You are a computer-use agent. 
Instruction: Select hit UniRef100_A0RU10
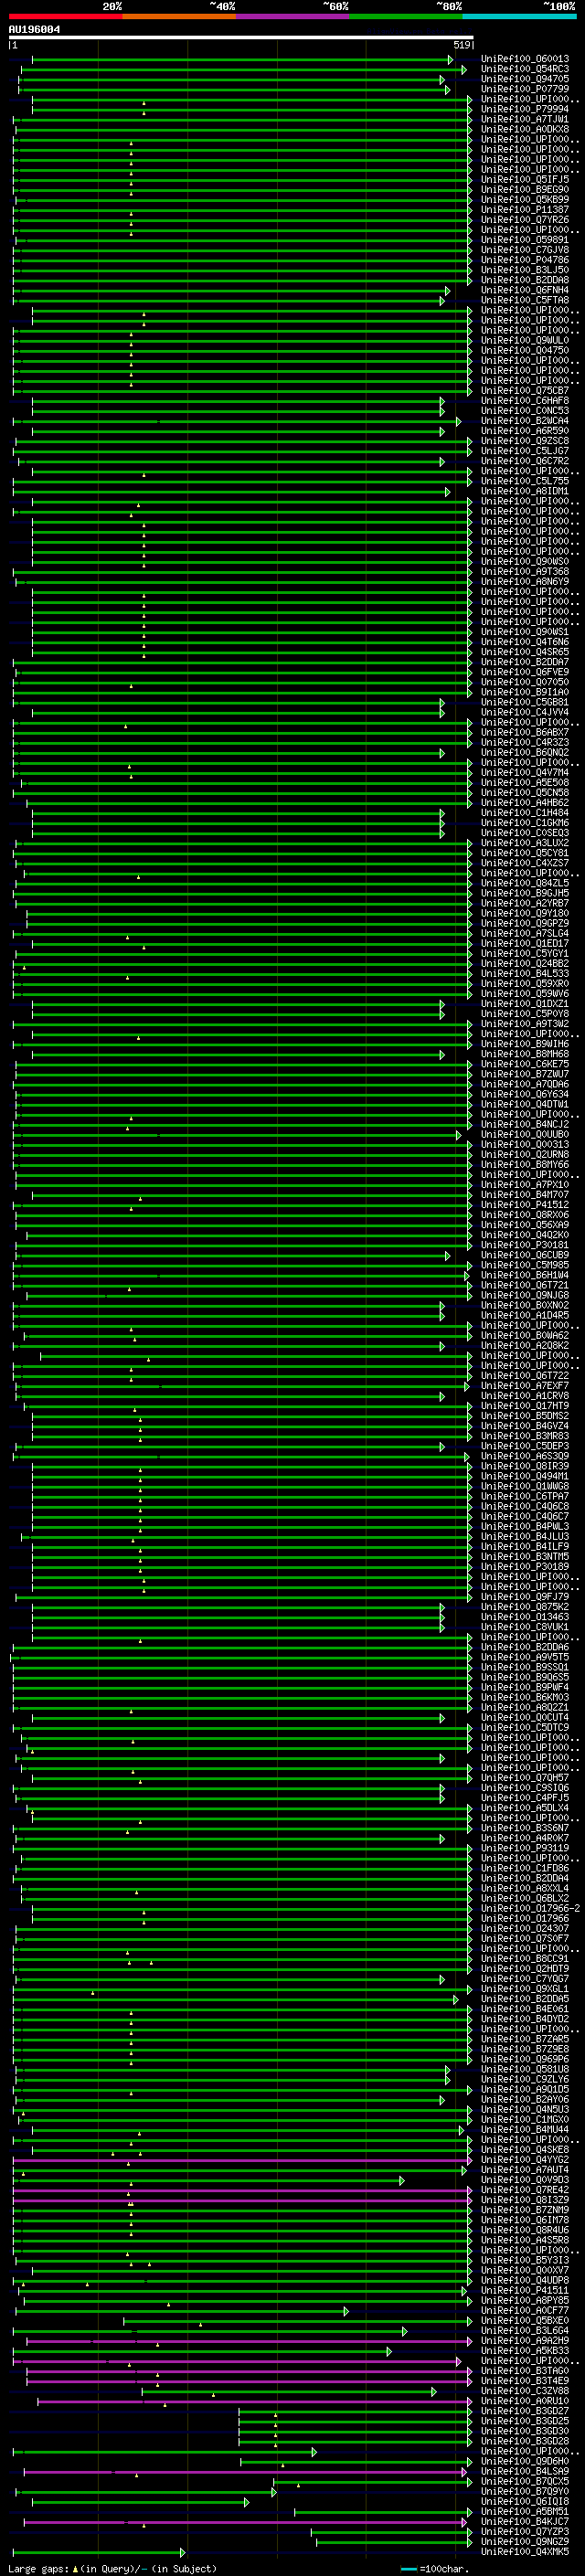point(525,2401)
